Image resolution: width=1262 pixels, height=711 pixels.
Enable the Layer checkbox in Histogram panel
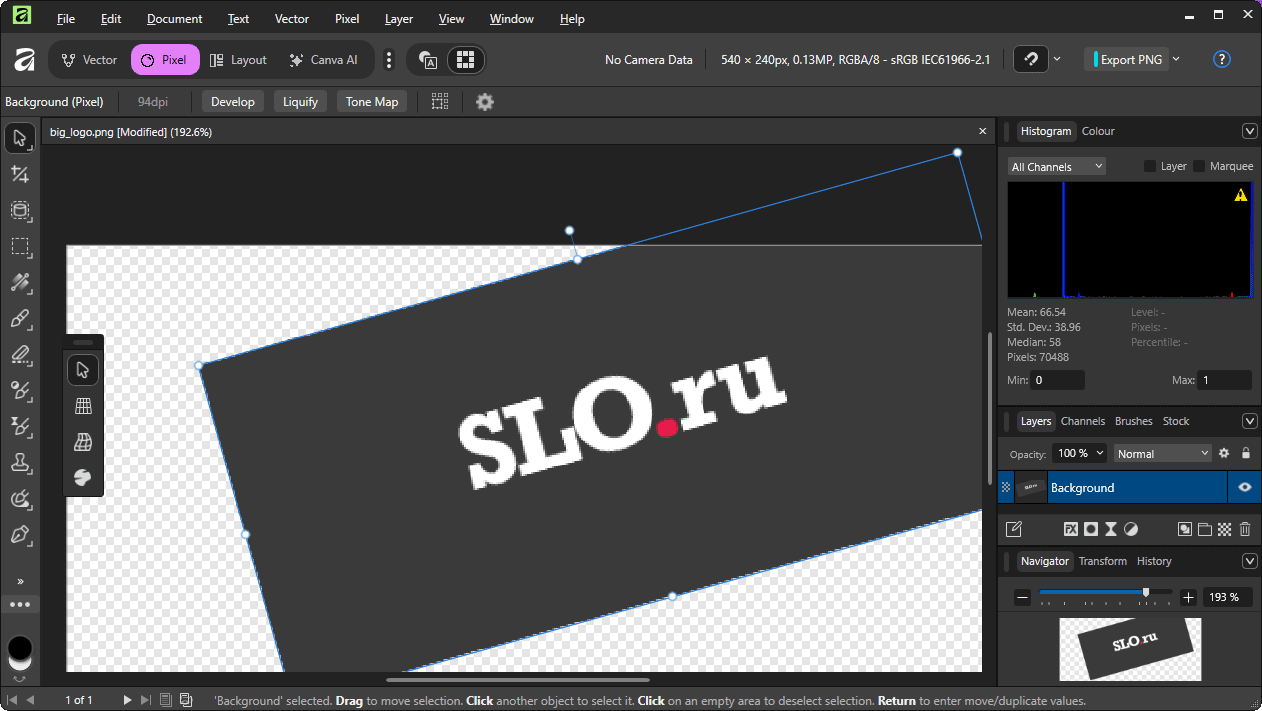[x=1150, y=166]
